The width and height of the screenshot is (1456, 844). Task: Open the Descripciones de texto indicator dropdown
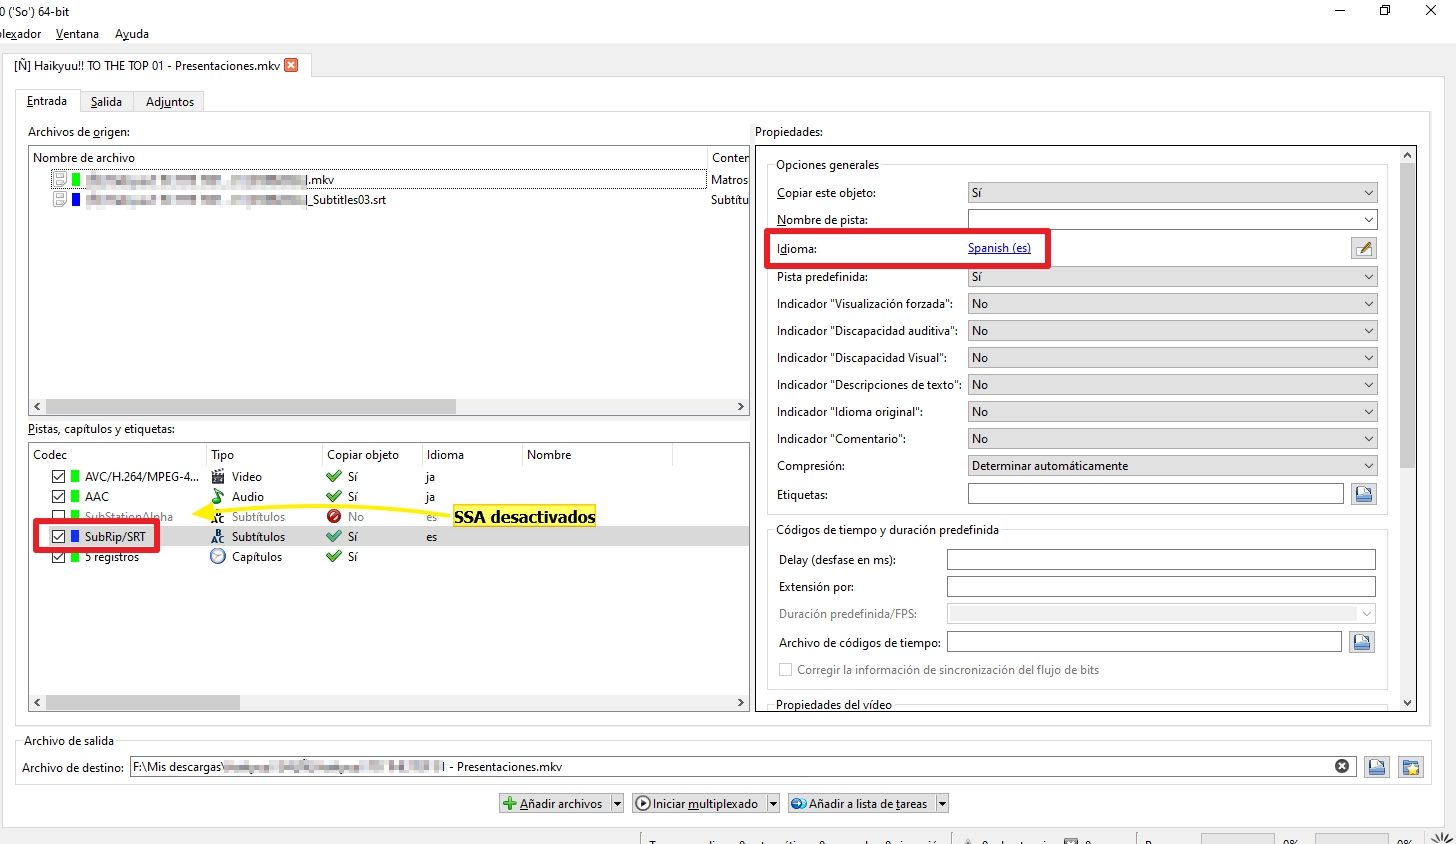(x=1172, y=385)
